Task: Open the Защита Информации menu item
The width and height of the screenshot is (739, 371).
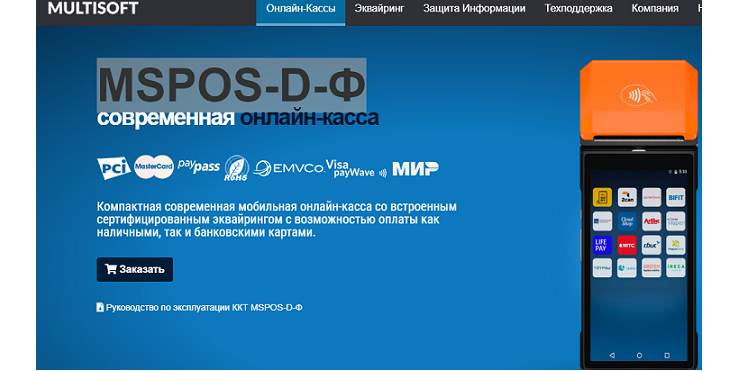Action: click(474, 8)
